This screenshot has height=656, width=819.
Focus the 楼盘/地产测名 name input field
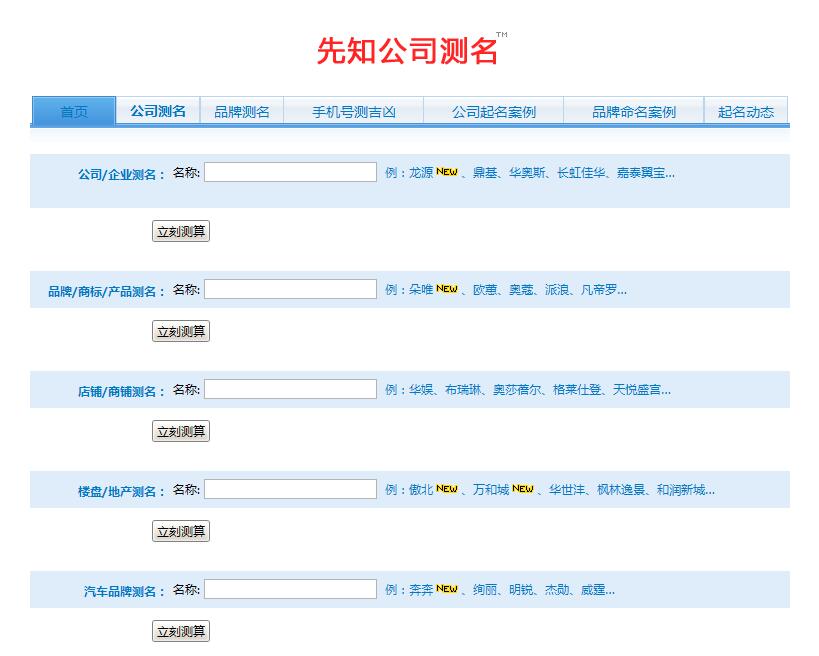coord(290,489)
